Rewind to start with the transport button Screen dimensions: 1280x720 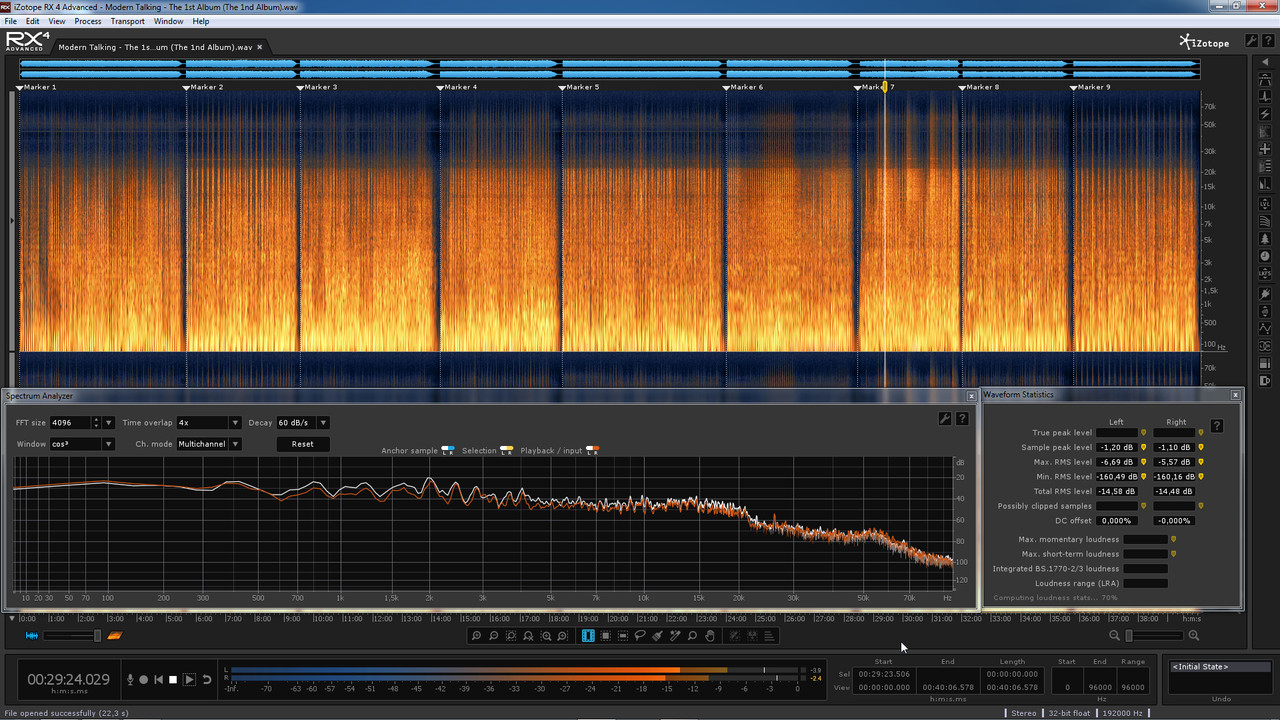[x=158, y=680]
